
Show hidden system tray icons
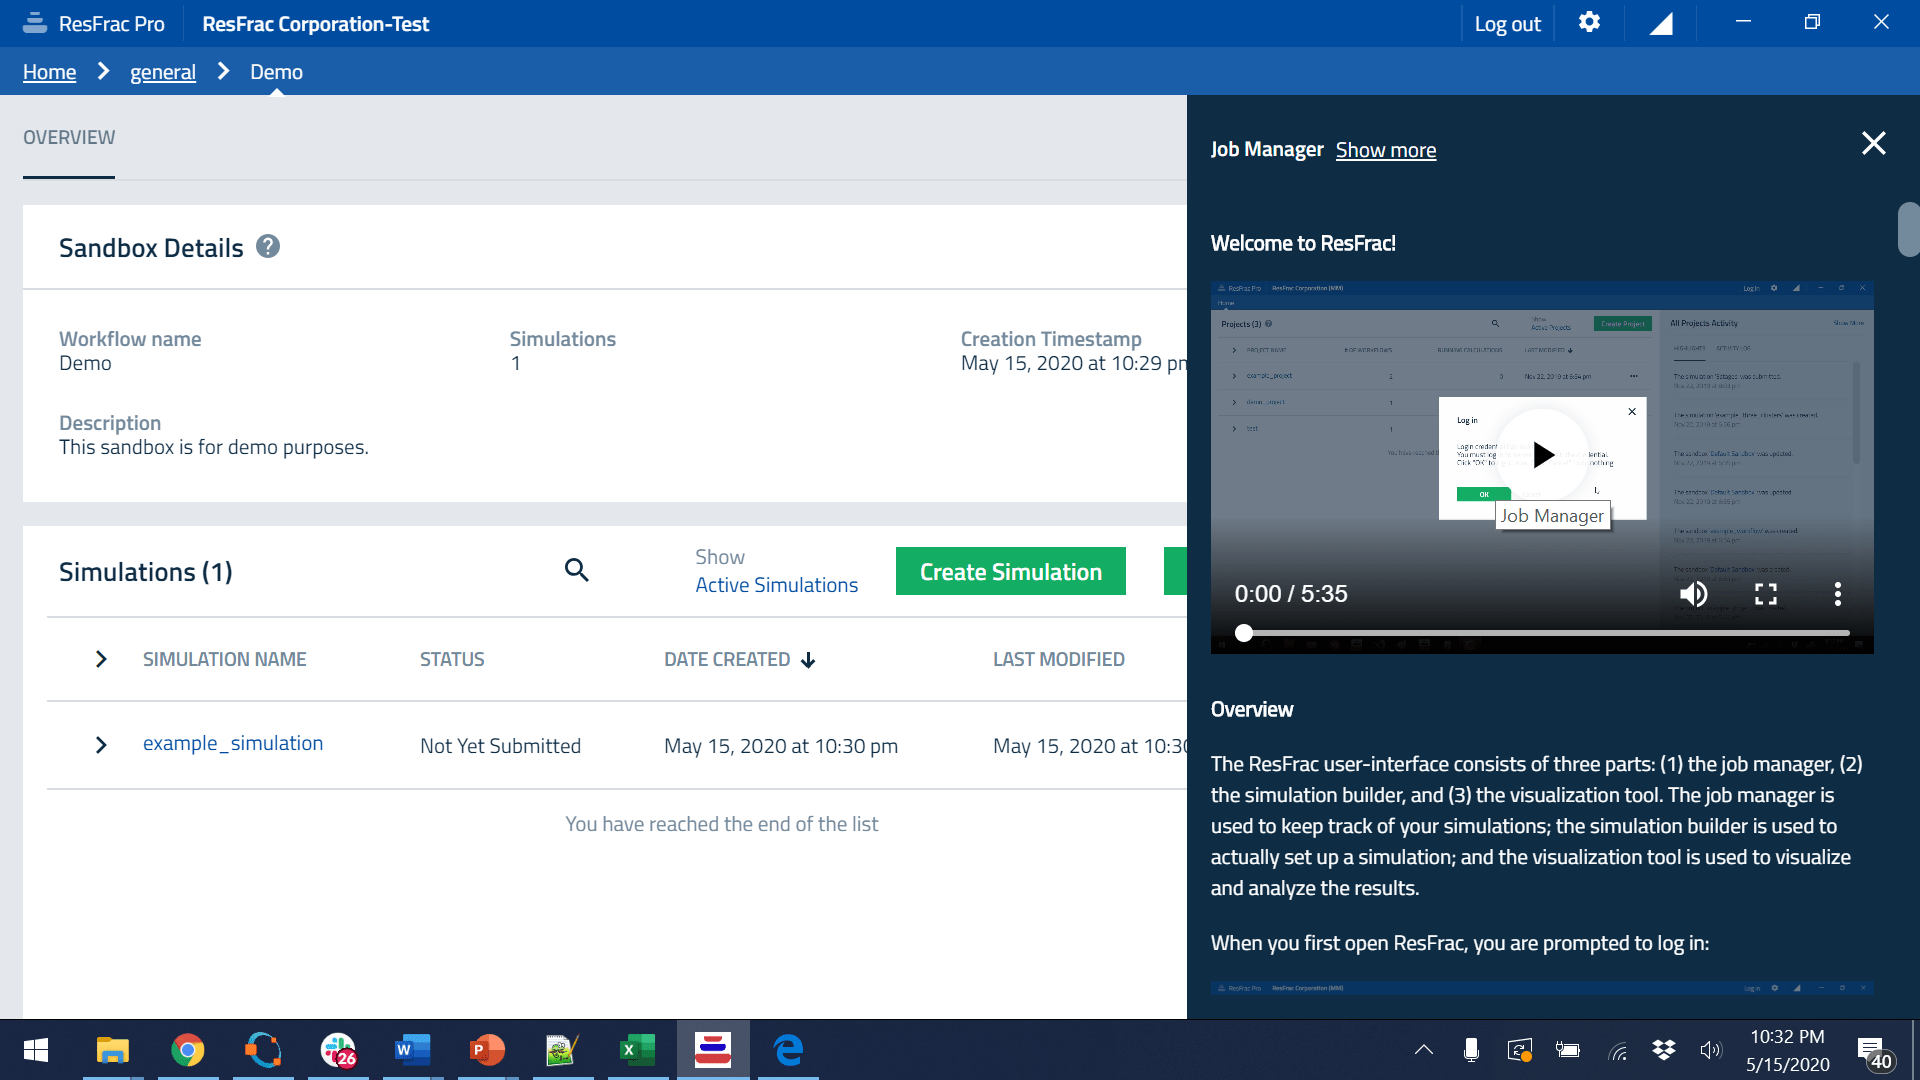1424,1050
